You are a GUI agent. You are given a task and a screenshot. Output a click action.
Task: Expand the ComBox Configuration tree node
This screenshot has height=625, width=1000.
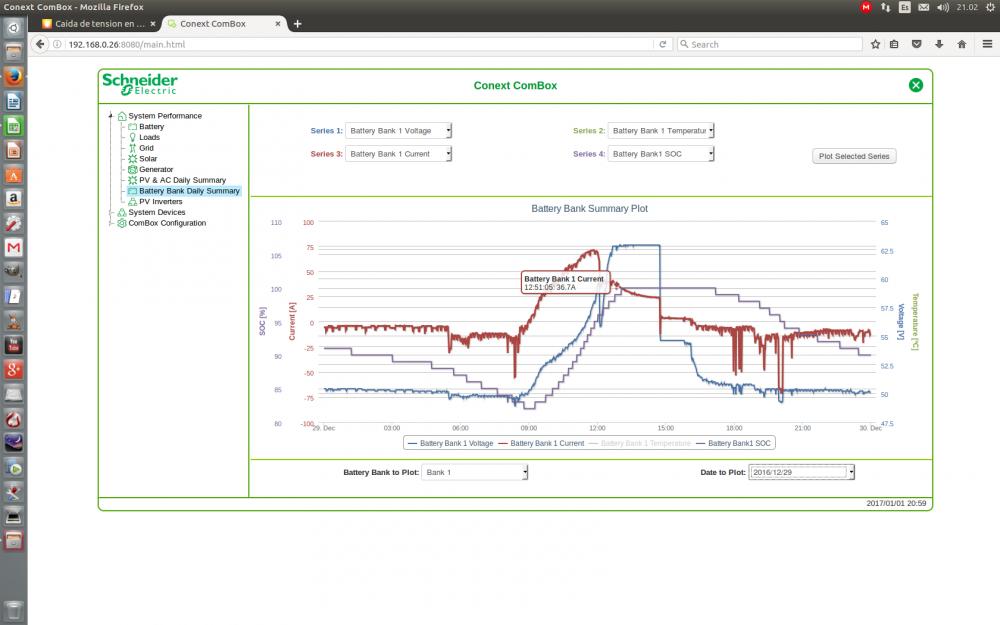pos(110,223)
